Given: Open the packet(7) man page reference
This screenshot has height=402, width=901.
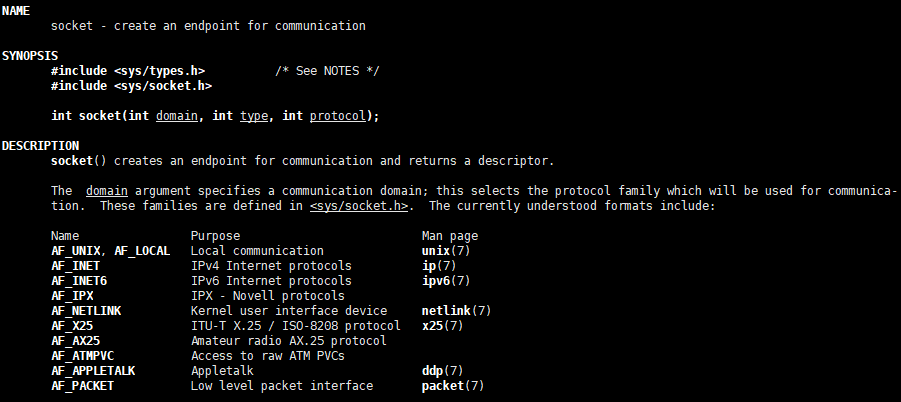Looking at the screenshot, I should click(453, 386).
